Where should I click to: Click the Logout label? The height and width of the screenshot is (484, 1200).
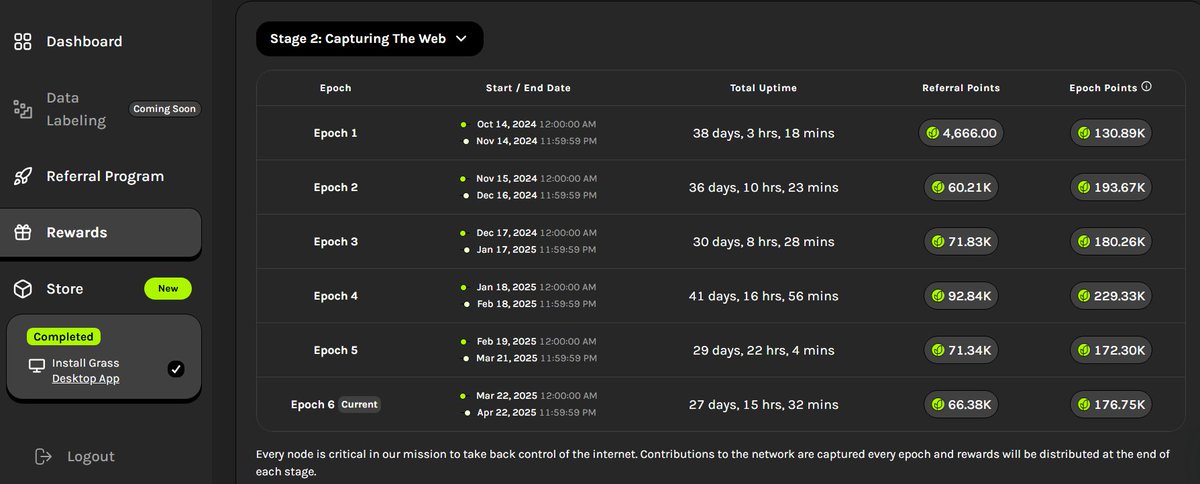tap(91, 456)
